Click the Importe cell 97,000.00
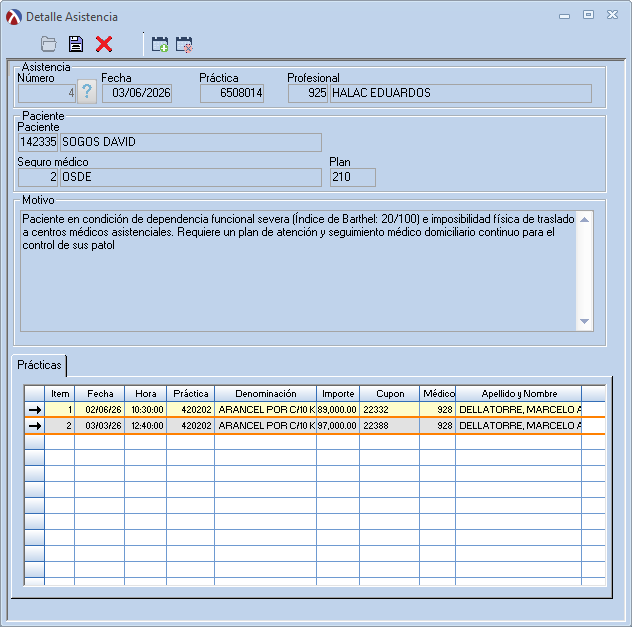This screenshot has width=632, height=627. tap(338, 426)
